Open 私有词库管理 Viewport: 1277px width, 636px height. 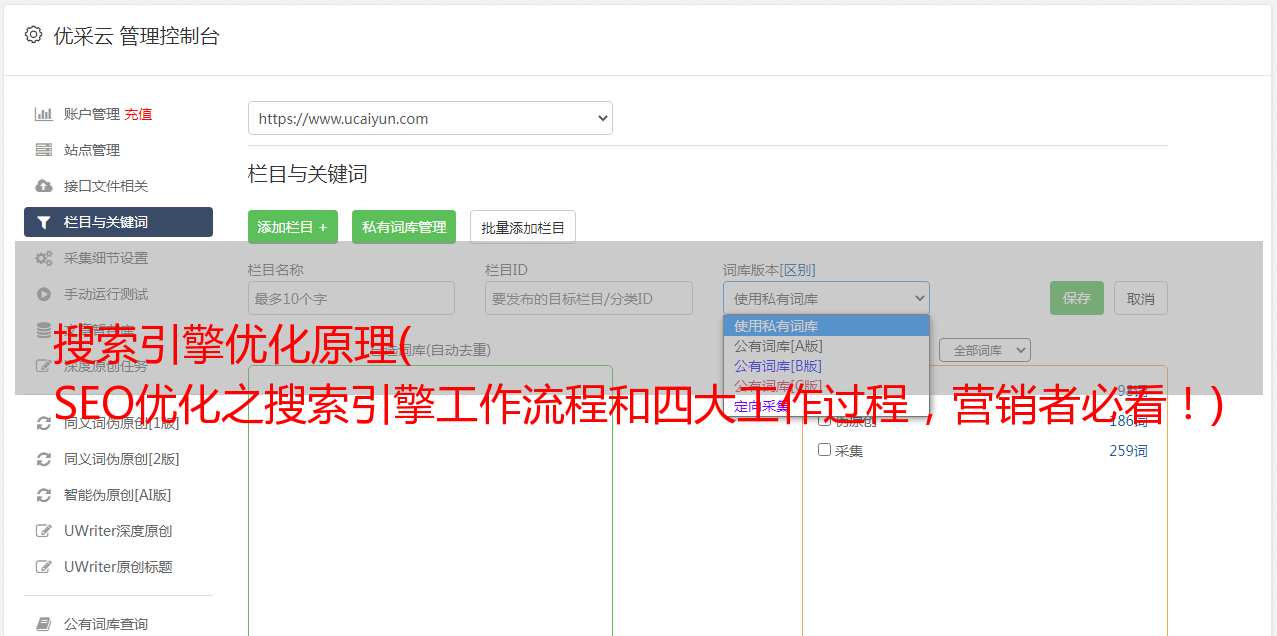[404, 227]
